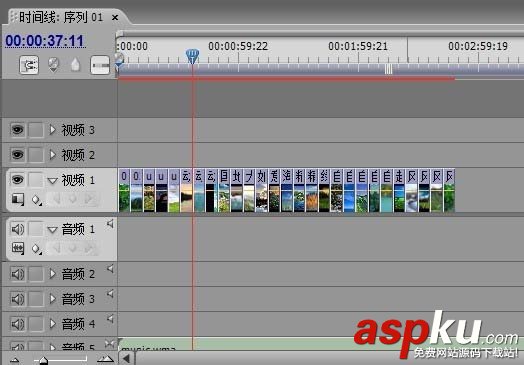Mute 音频 4 track with speaker icon
The height and width of the screenshot is (365, 524).
17,324
